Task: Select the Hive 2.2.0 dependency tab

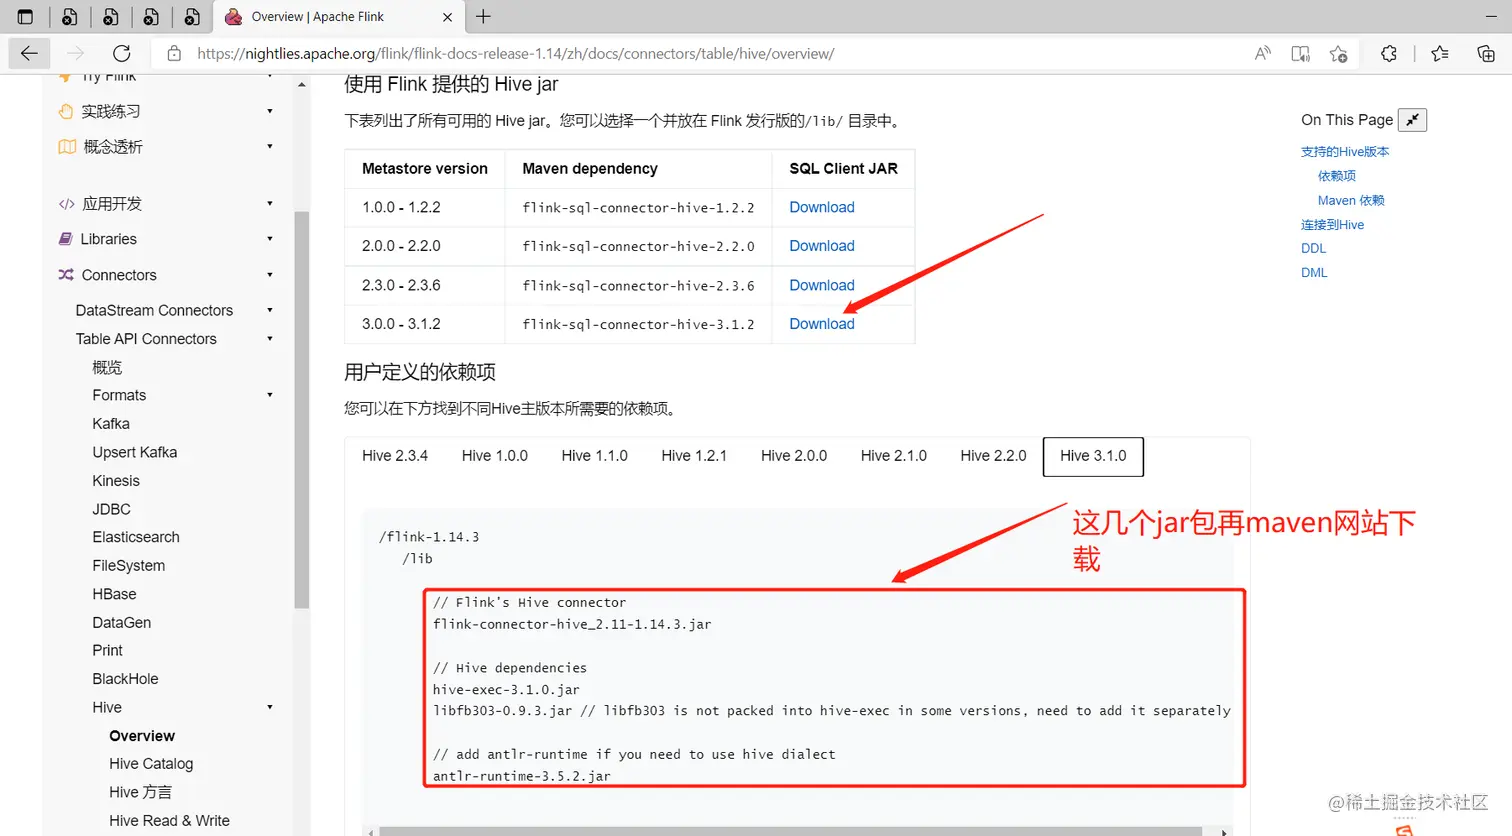Action: [993, 456]
